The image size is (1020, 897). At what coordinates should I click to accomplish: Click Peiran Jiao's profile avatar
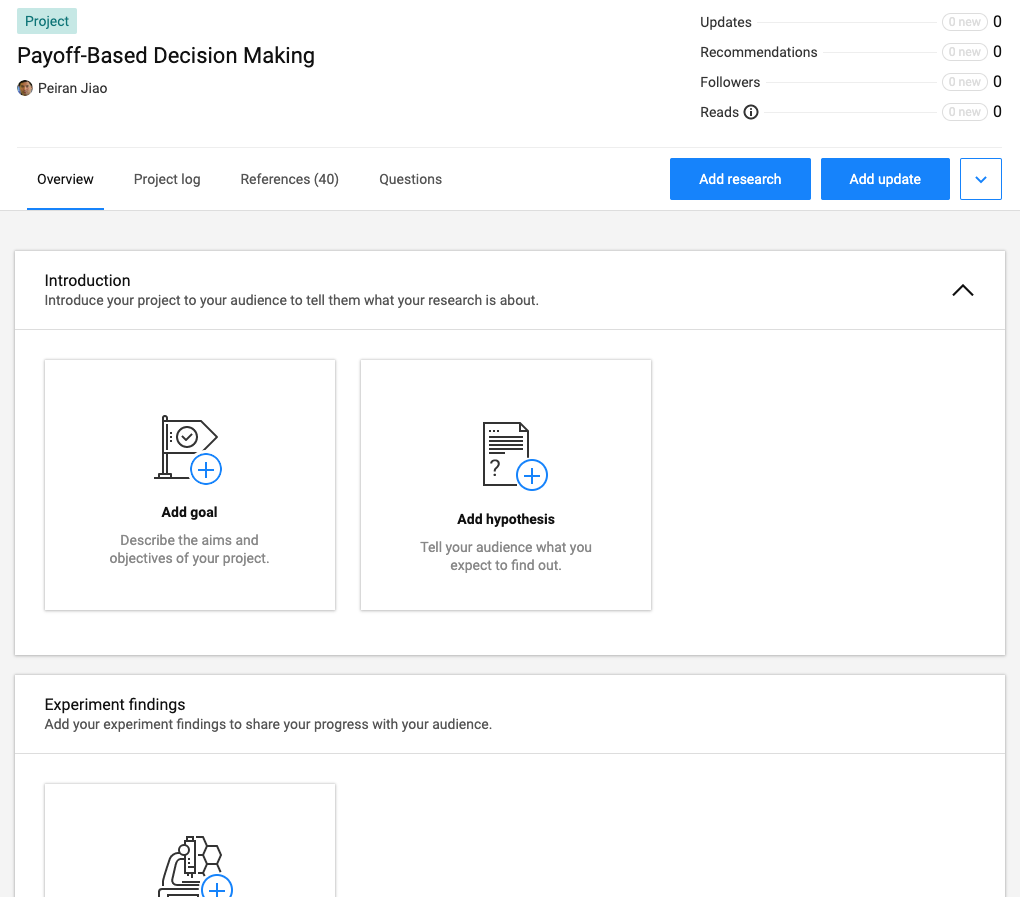tap(25, 88)
